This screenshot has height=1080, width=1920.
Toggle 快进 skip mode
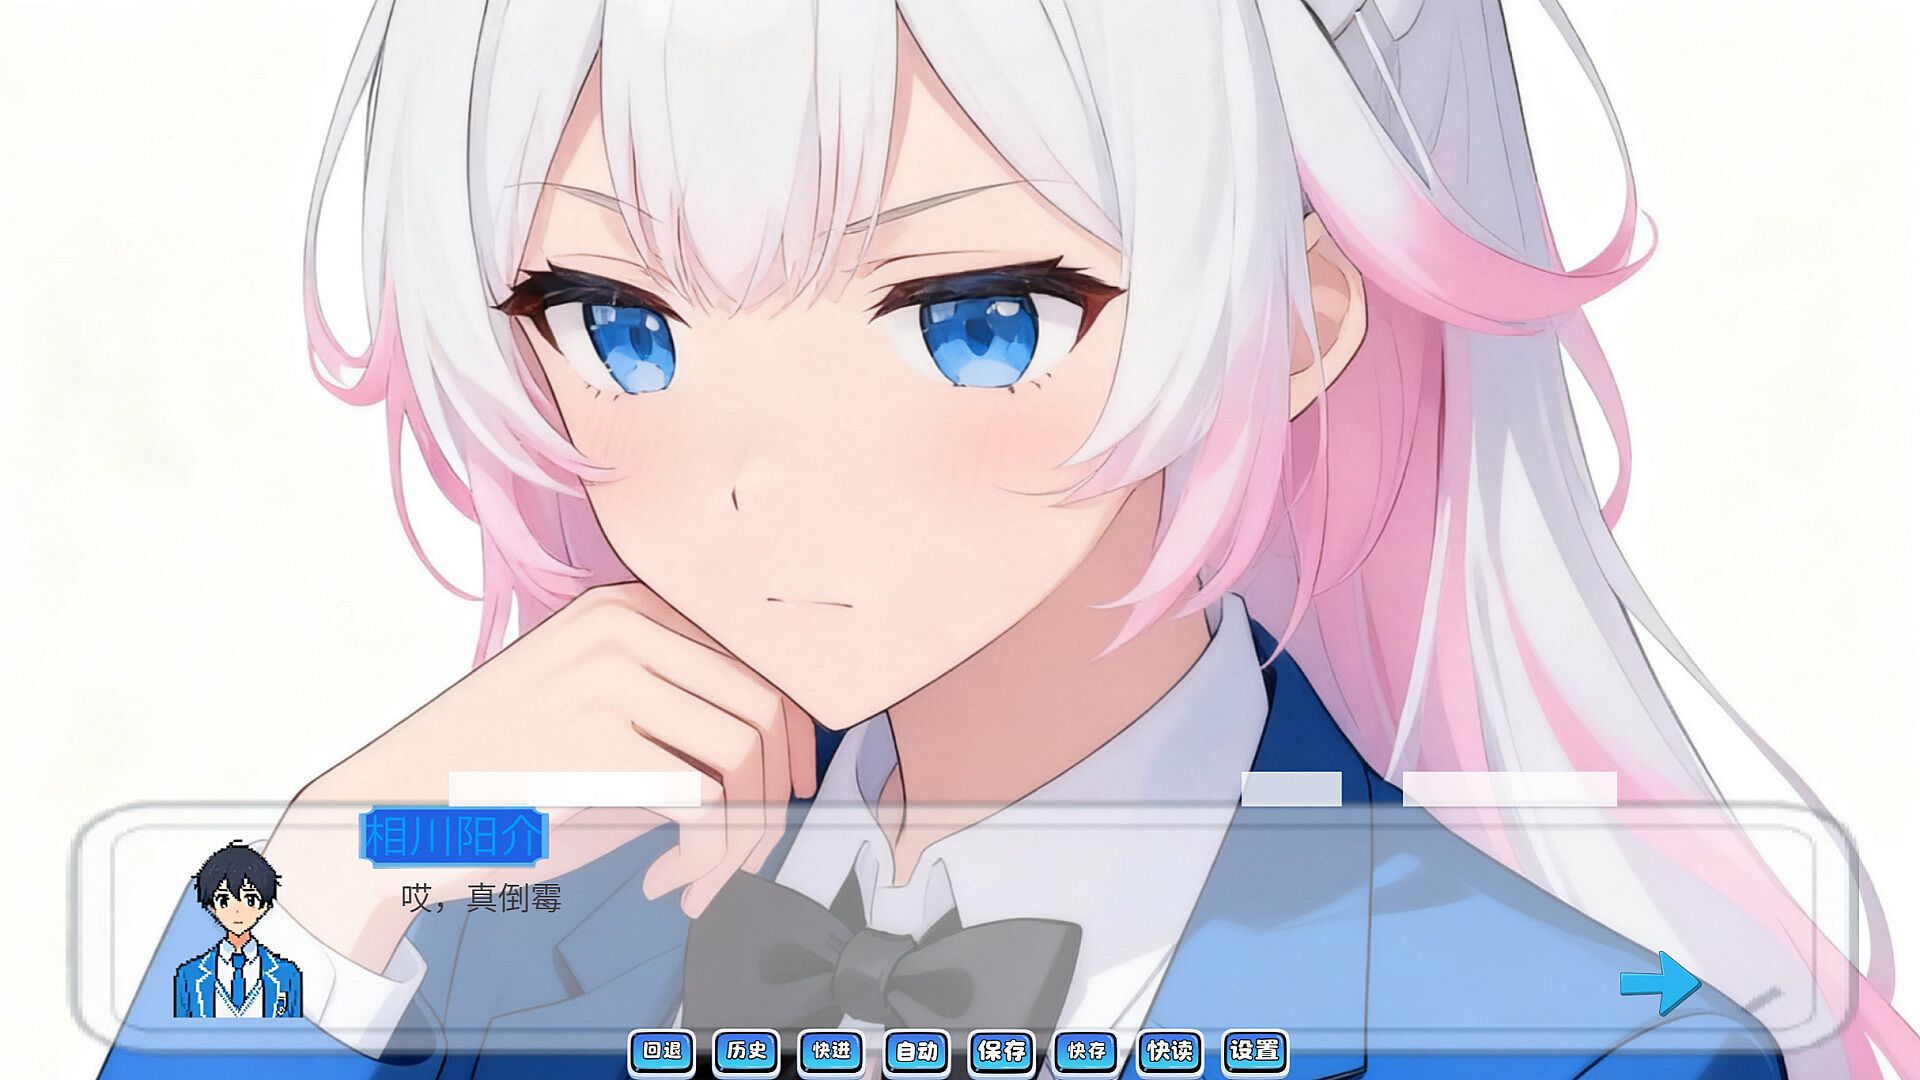pyautogui.click(x=831, y=1051)
